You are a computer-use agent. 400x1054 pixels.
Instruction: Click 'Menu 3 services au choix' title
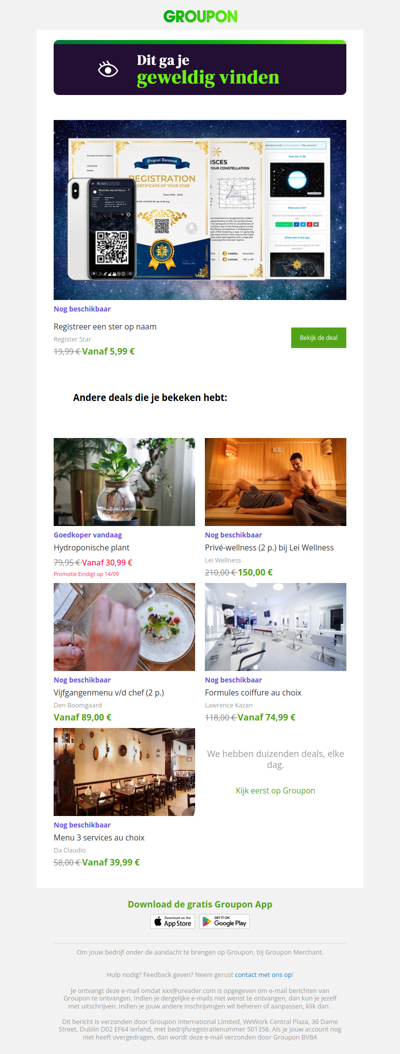pos(99,838)
